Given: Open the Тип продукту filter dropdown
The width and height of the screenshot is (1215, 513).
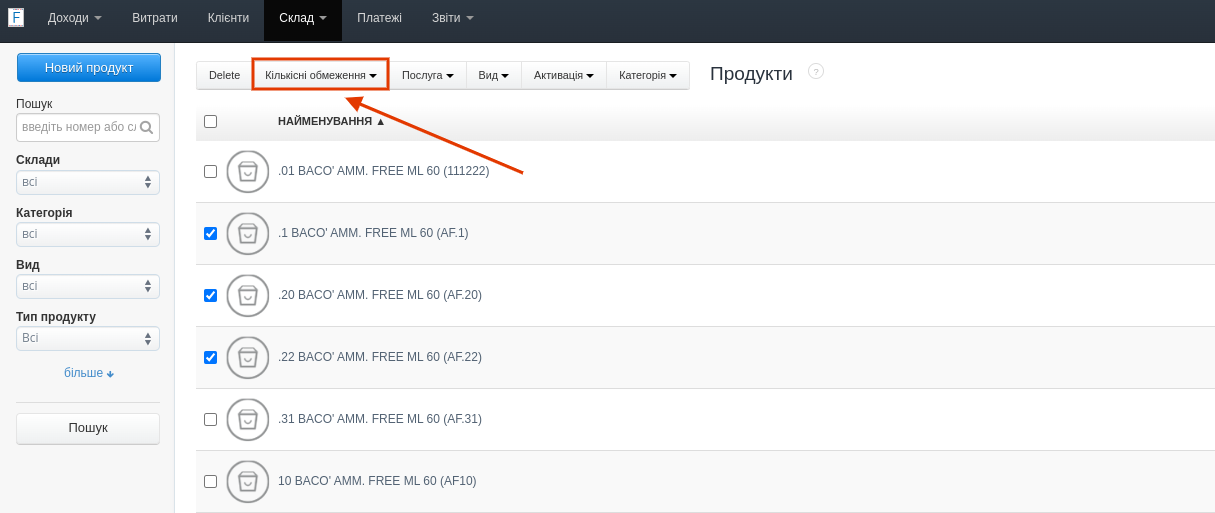Looking at the screenshot, I should (x=88, y=339).
